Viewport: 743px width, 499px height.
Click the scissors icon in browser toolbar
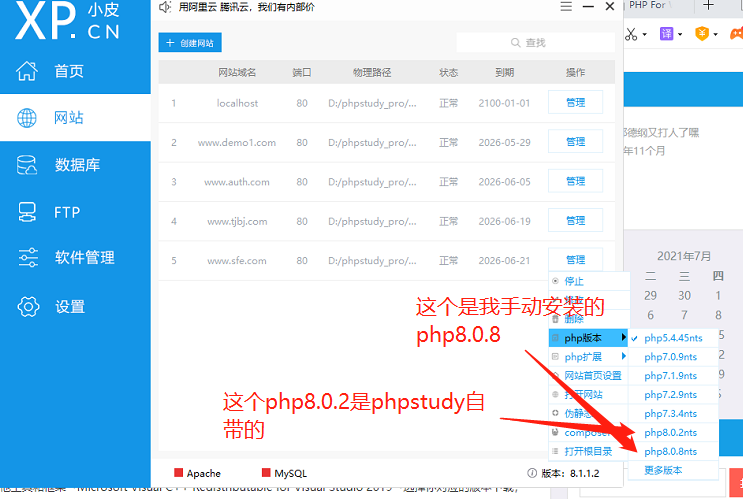(631, 34)
